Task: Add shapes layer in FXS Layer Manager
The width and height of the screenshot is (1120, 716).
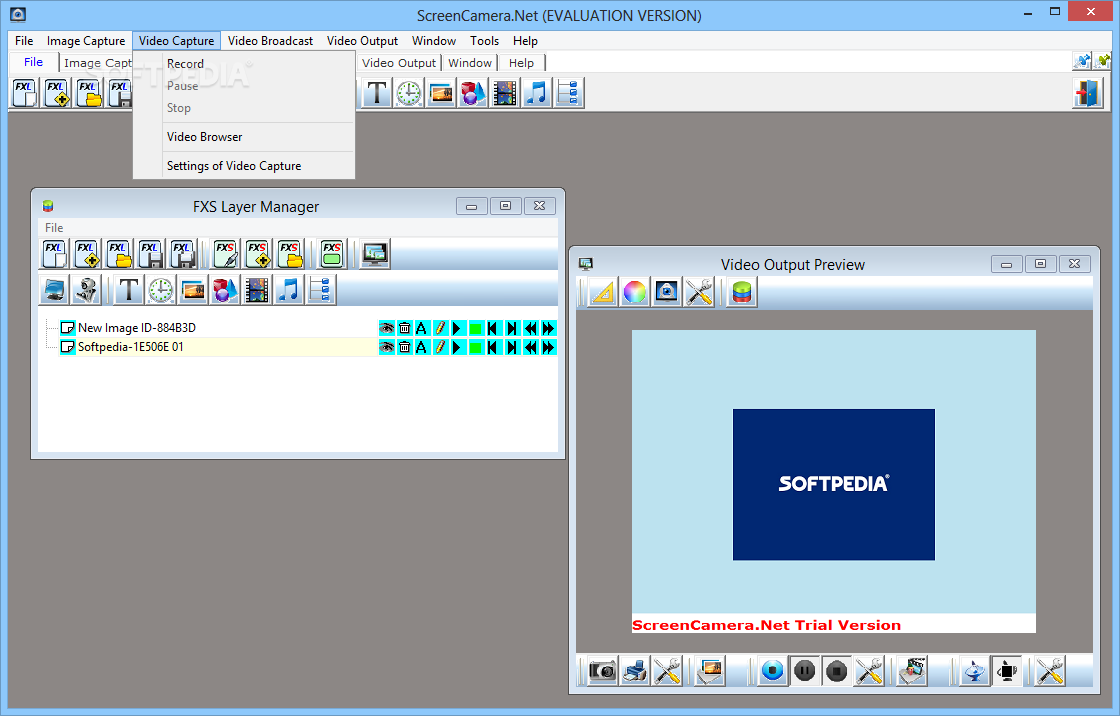Action: pyautogui.click(x=224, y=289)
